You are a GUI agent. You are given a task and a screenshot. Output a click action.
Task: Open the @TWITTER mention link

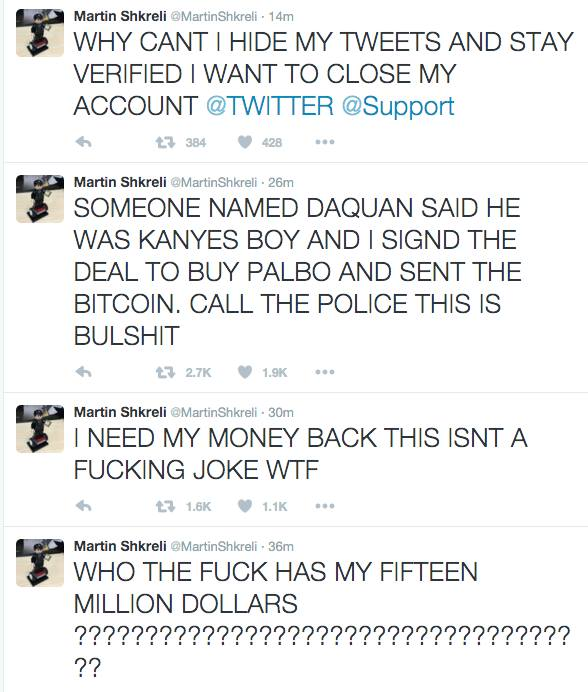point(270,106)
